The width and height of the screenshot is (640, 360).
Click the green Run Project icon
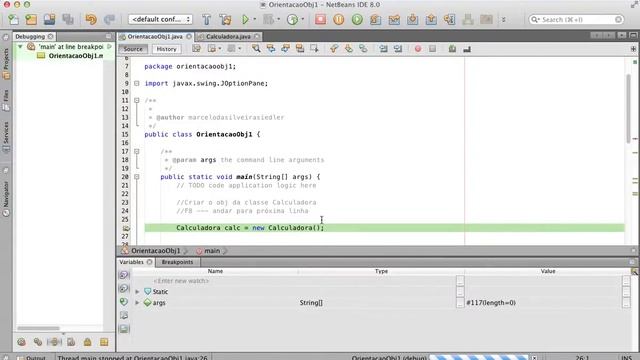(245, 19)
